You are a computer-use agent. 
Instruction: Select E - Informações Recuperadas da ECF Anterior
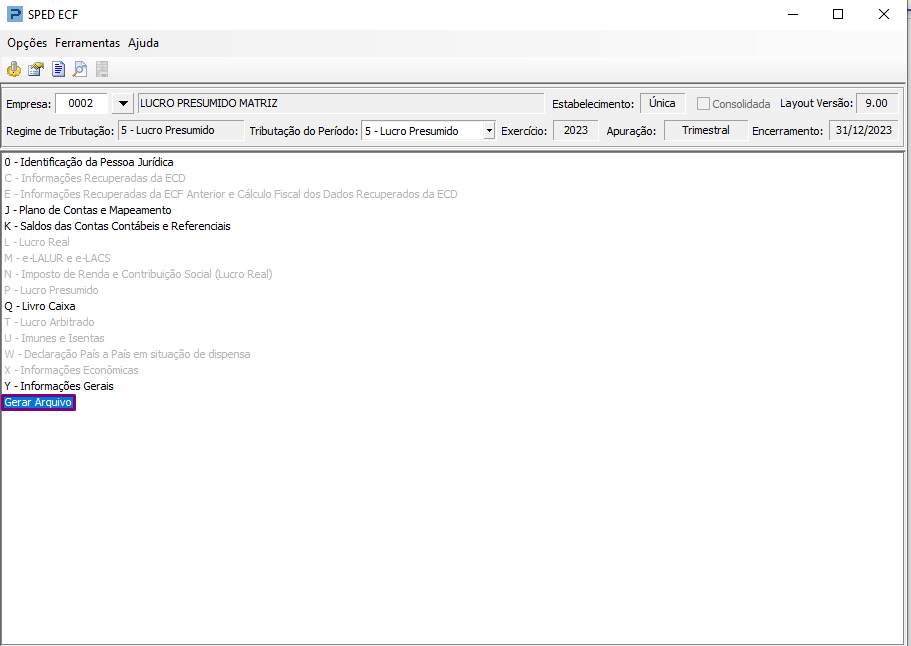[x=231, y=194]
